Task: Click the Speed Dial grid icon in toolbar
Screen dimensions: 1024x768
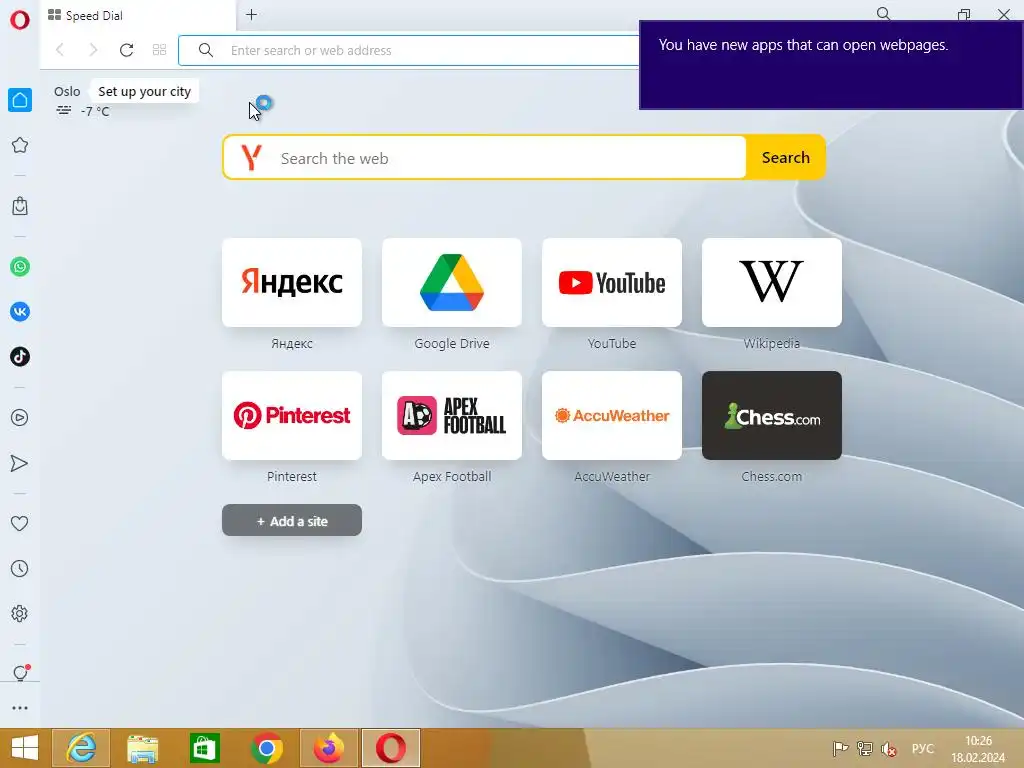Action: click(159, 50)
